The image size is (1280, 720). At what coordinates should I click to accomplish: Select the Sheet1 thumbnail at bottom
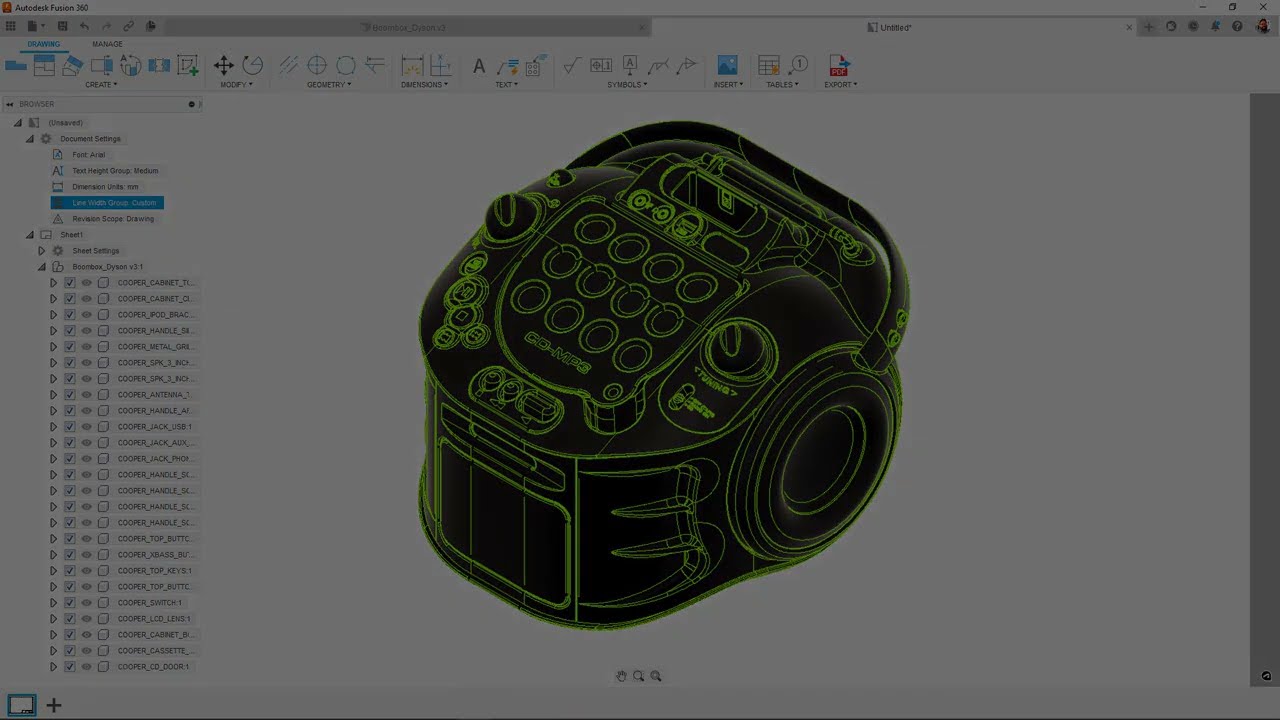(x=21, y=705)
